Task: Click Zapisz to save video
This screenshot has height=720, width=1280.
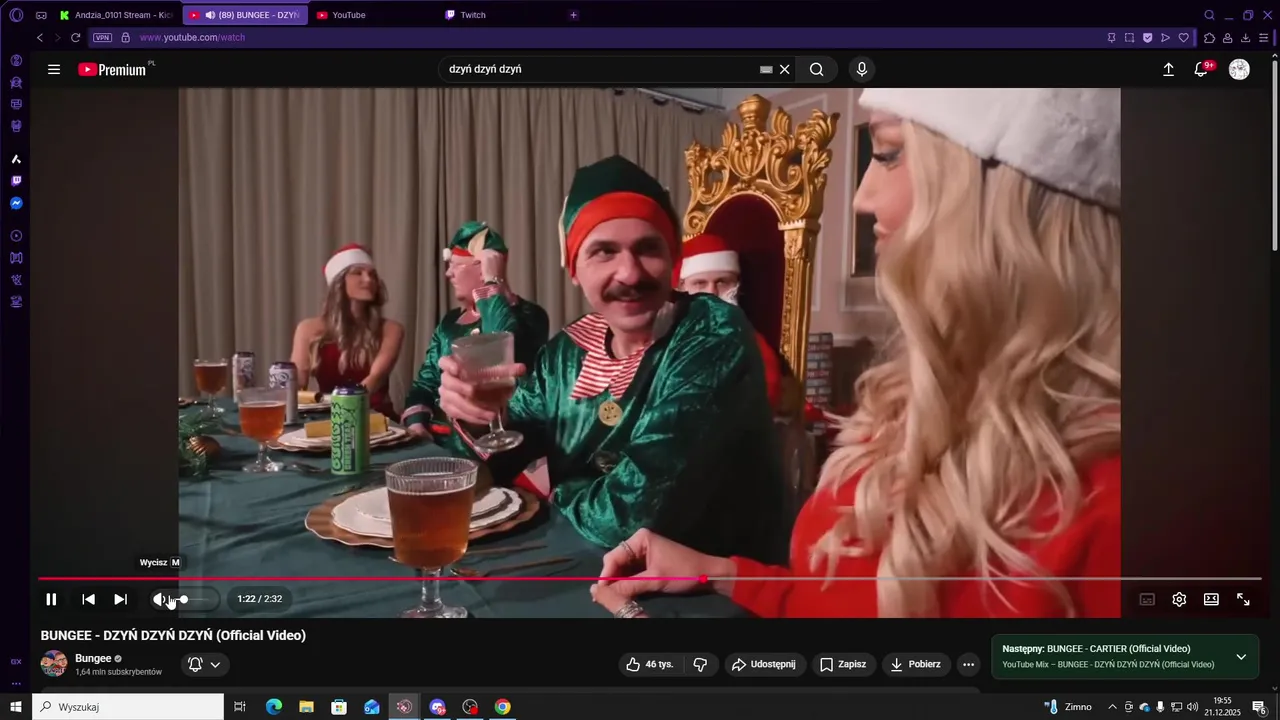Action: [x=843, y=664]
